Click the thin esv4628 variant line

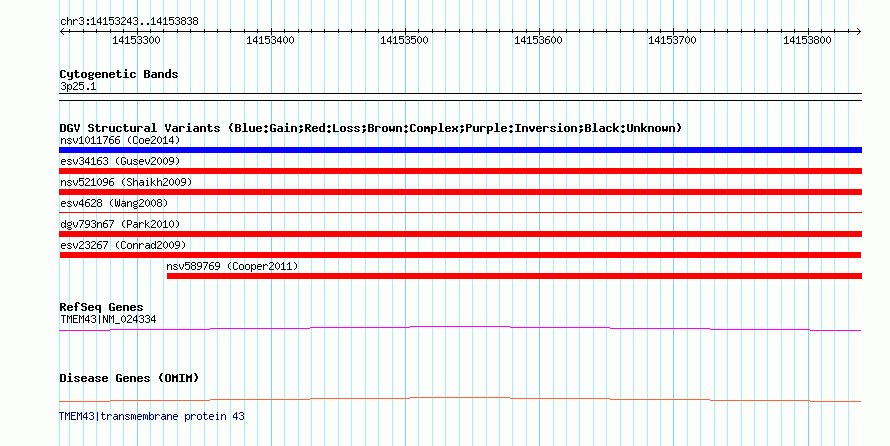click(x=460, y=213)
